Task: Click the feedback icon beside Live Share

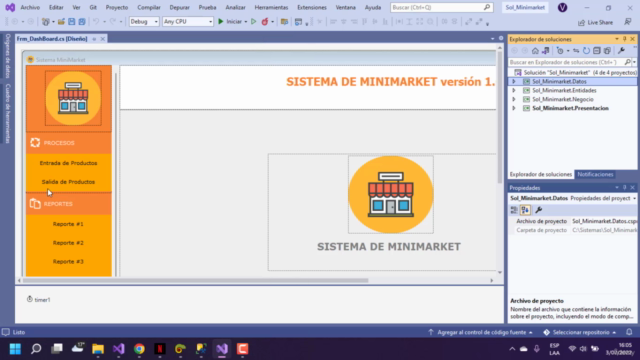Action: [x=628, y=22]
